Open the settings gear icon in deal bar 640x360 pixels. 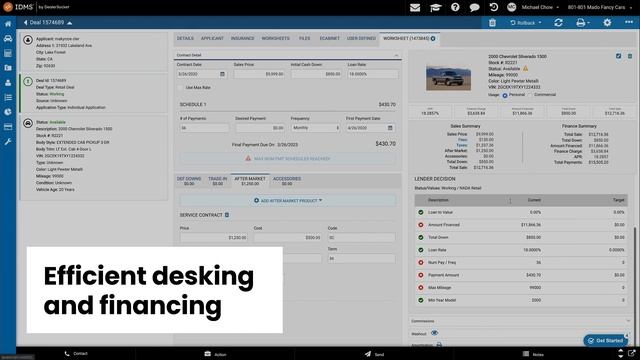pyautogui.click(x=607, y=23)
